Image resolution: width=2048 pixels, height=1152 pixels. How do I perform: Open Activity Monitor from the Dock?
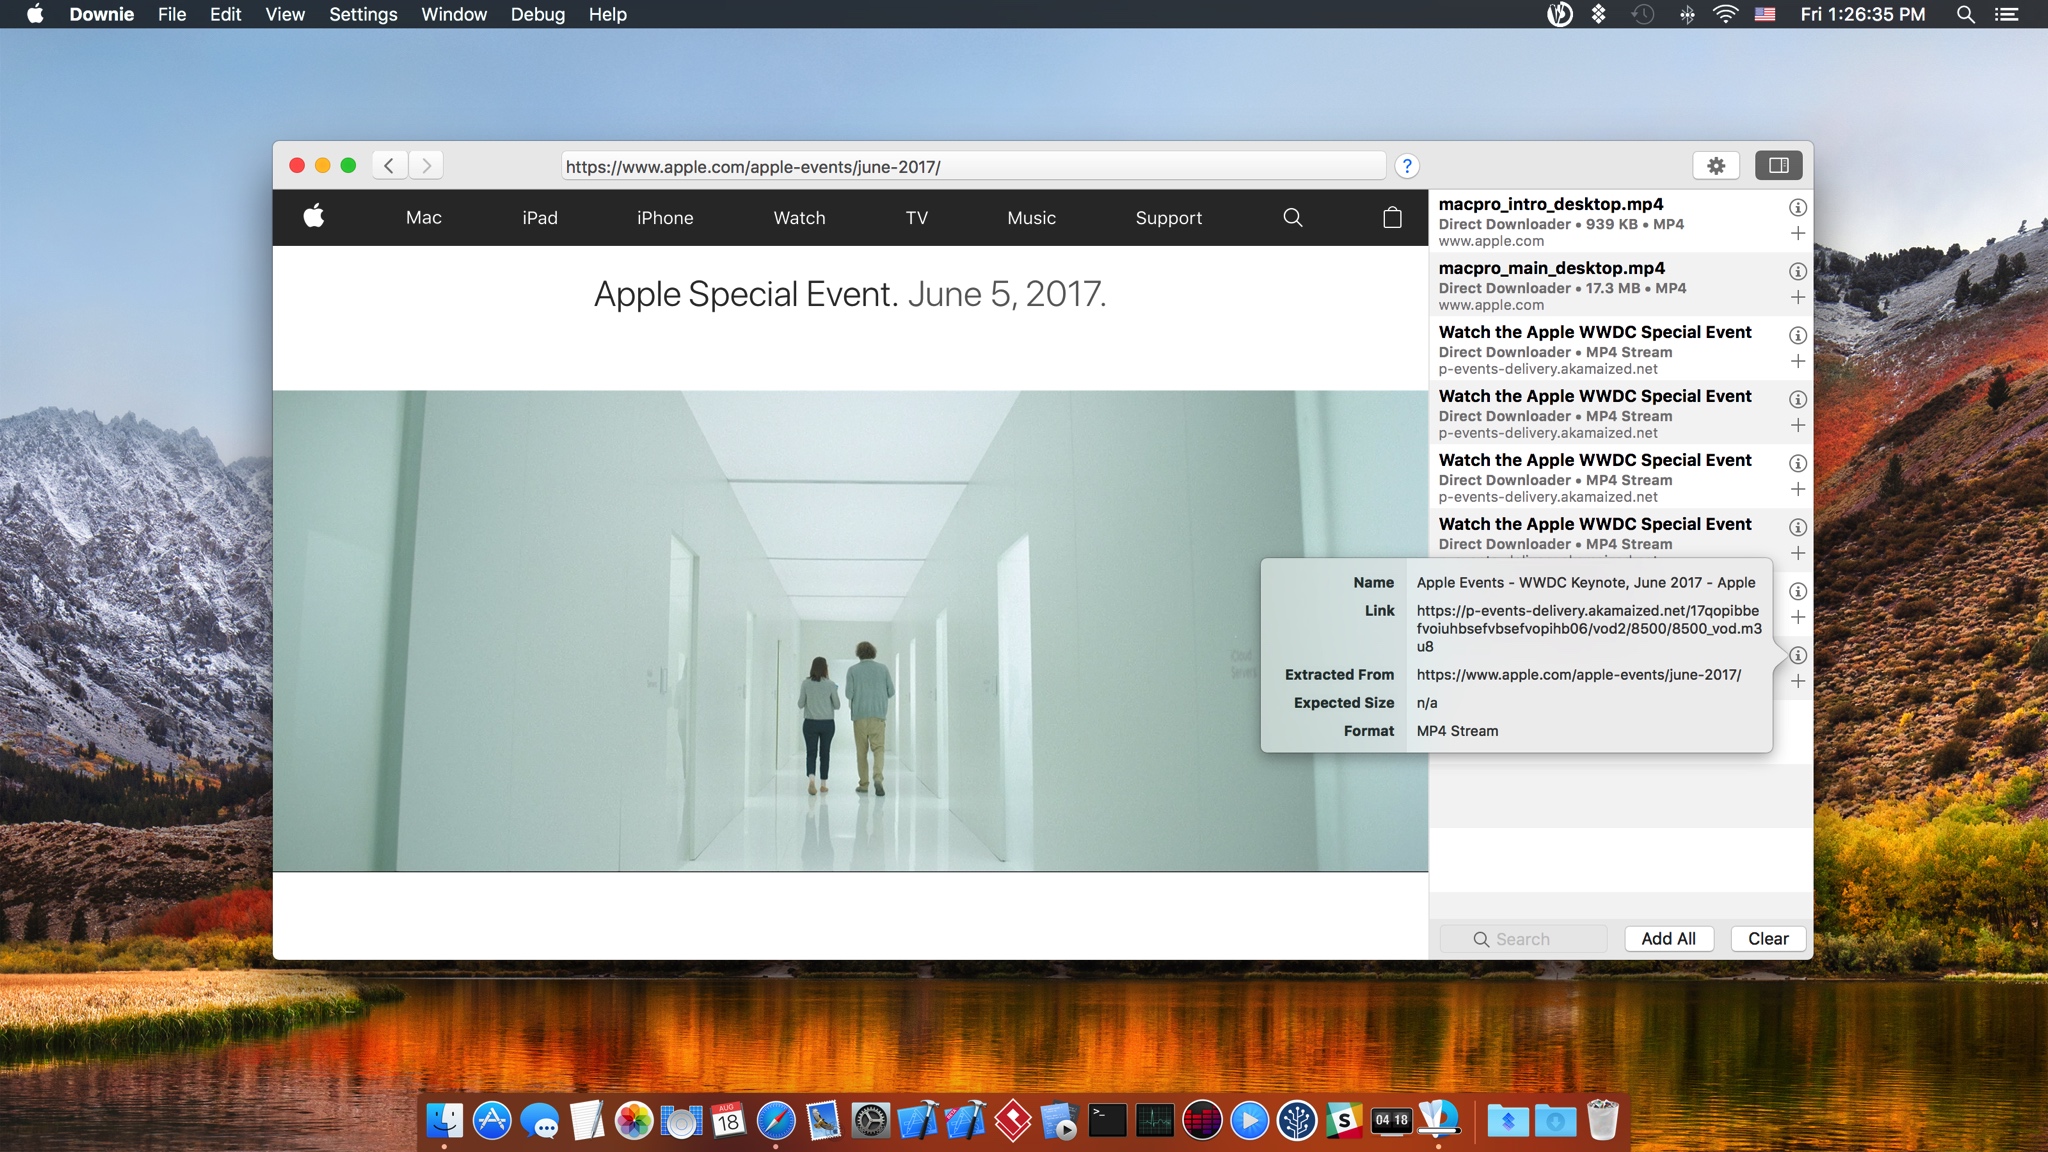coord(1155,1121)
